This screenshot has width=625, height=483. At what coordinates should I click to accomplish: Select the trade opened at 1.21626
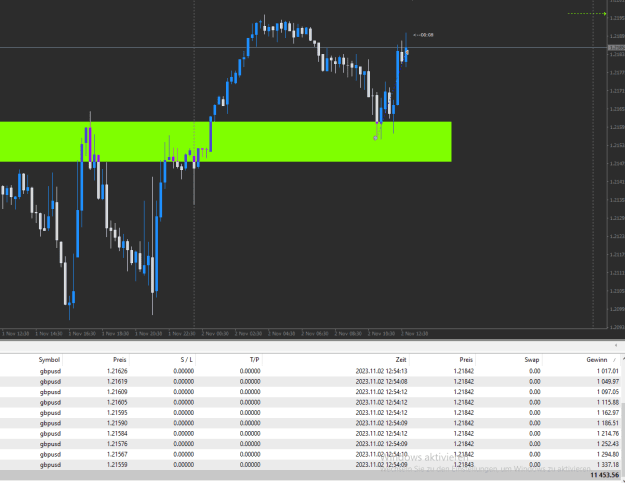311,371
